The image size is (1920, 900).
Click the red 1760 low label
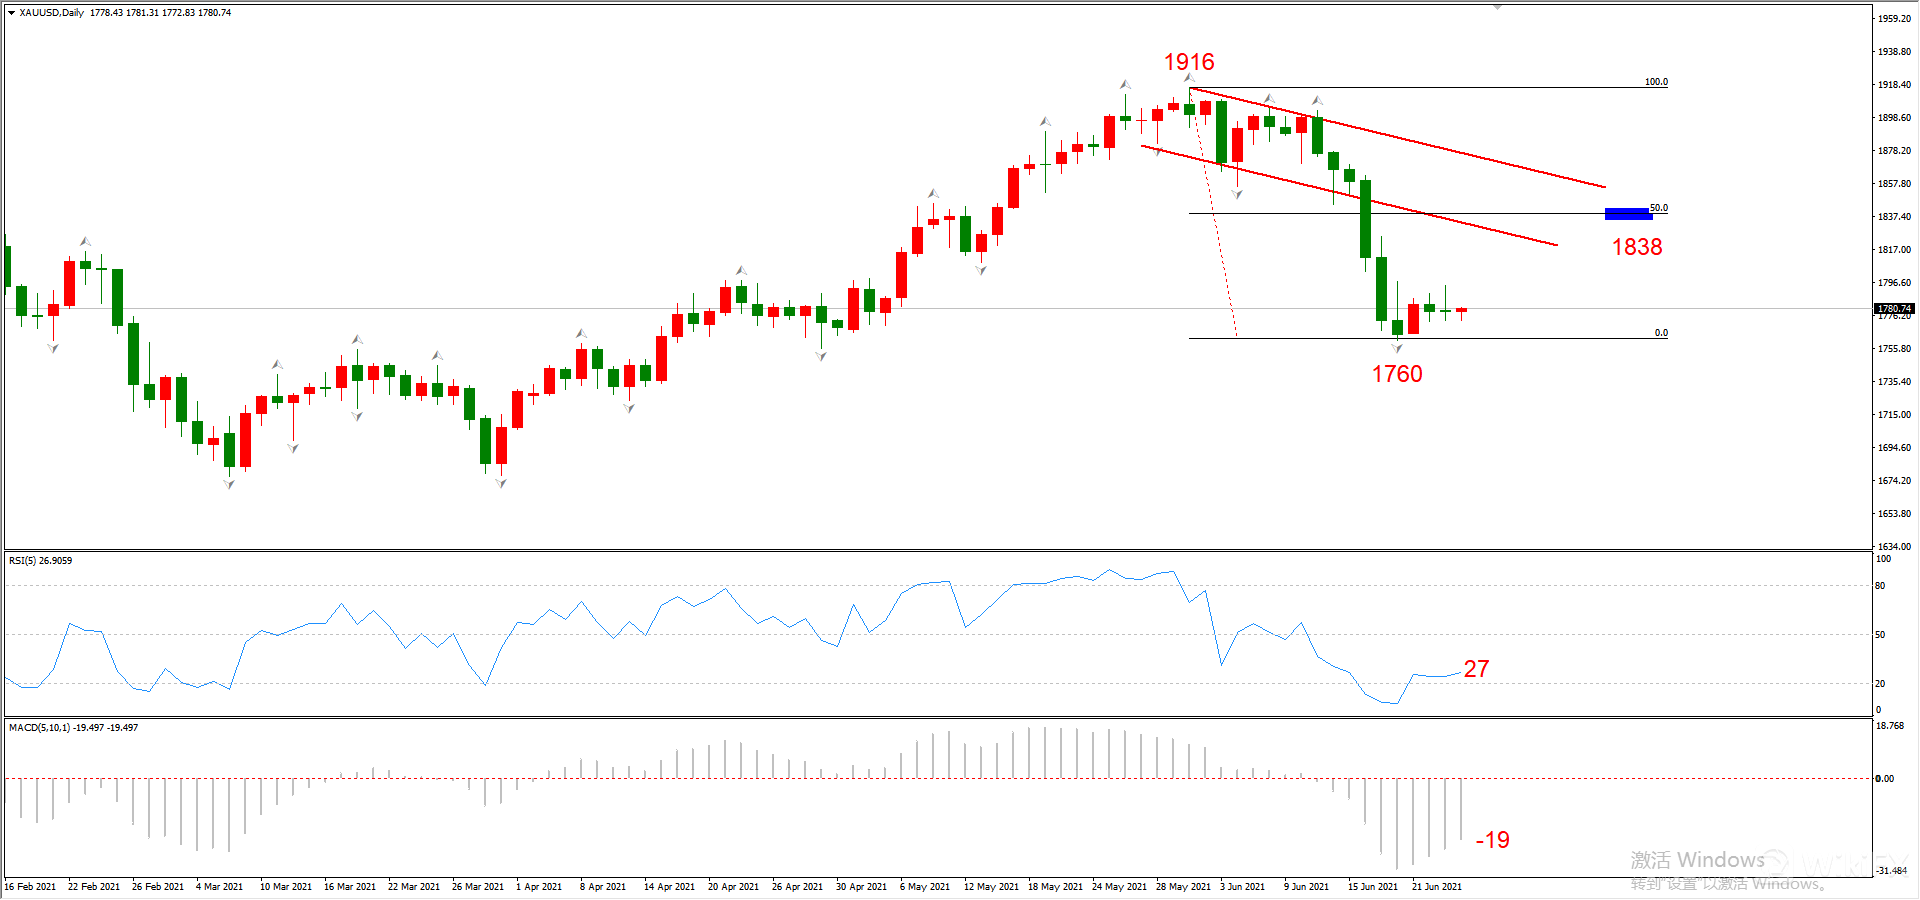click(x=1397, y=374)
